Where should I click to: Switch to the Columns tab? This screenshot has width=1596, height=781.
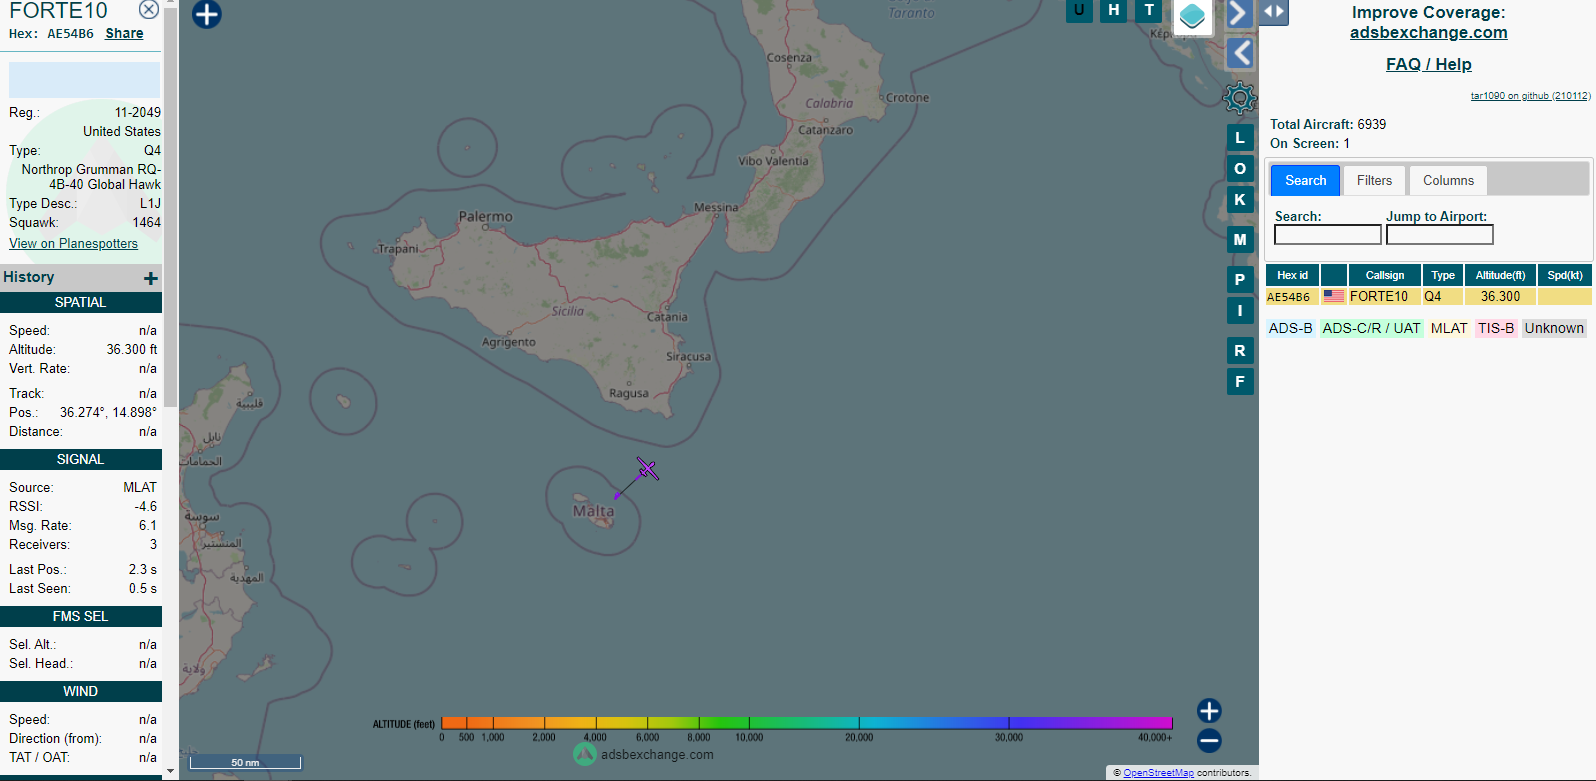(1448, 180)
